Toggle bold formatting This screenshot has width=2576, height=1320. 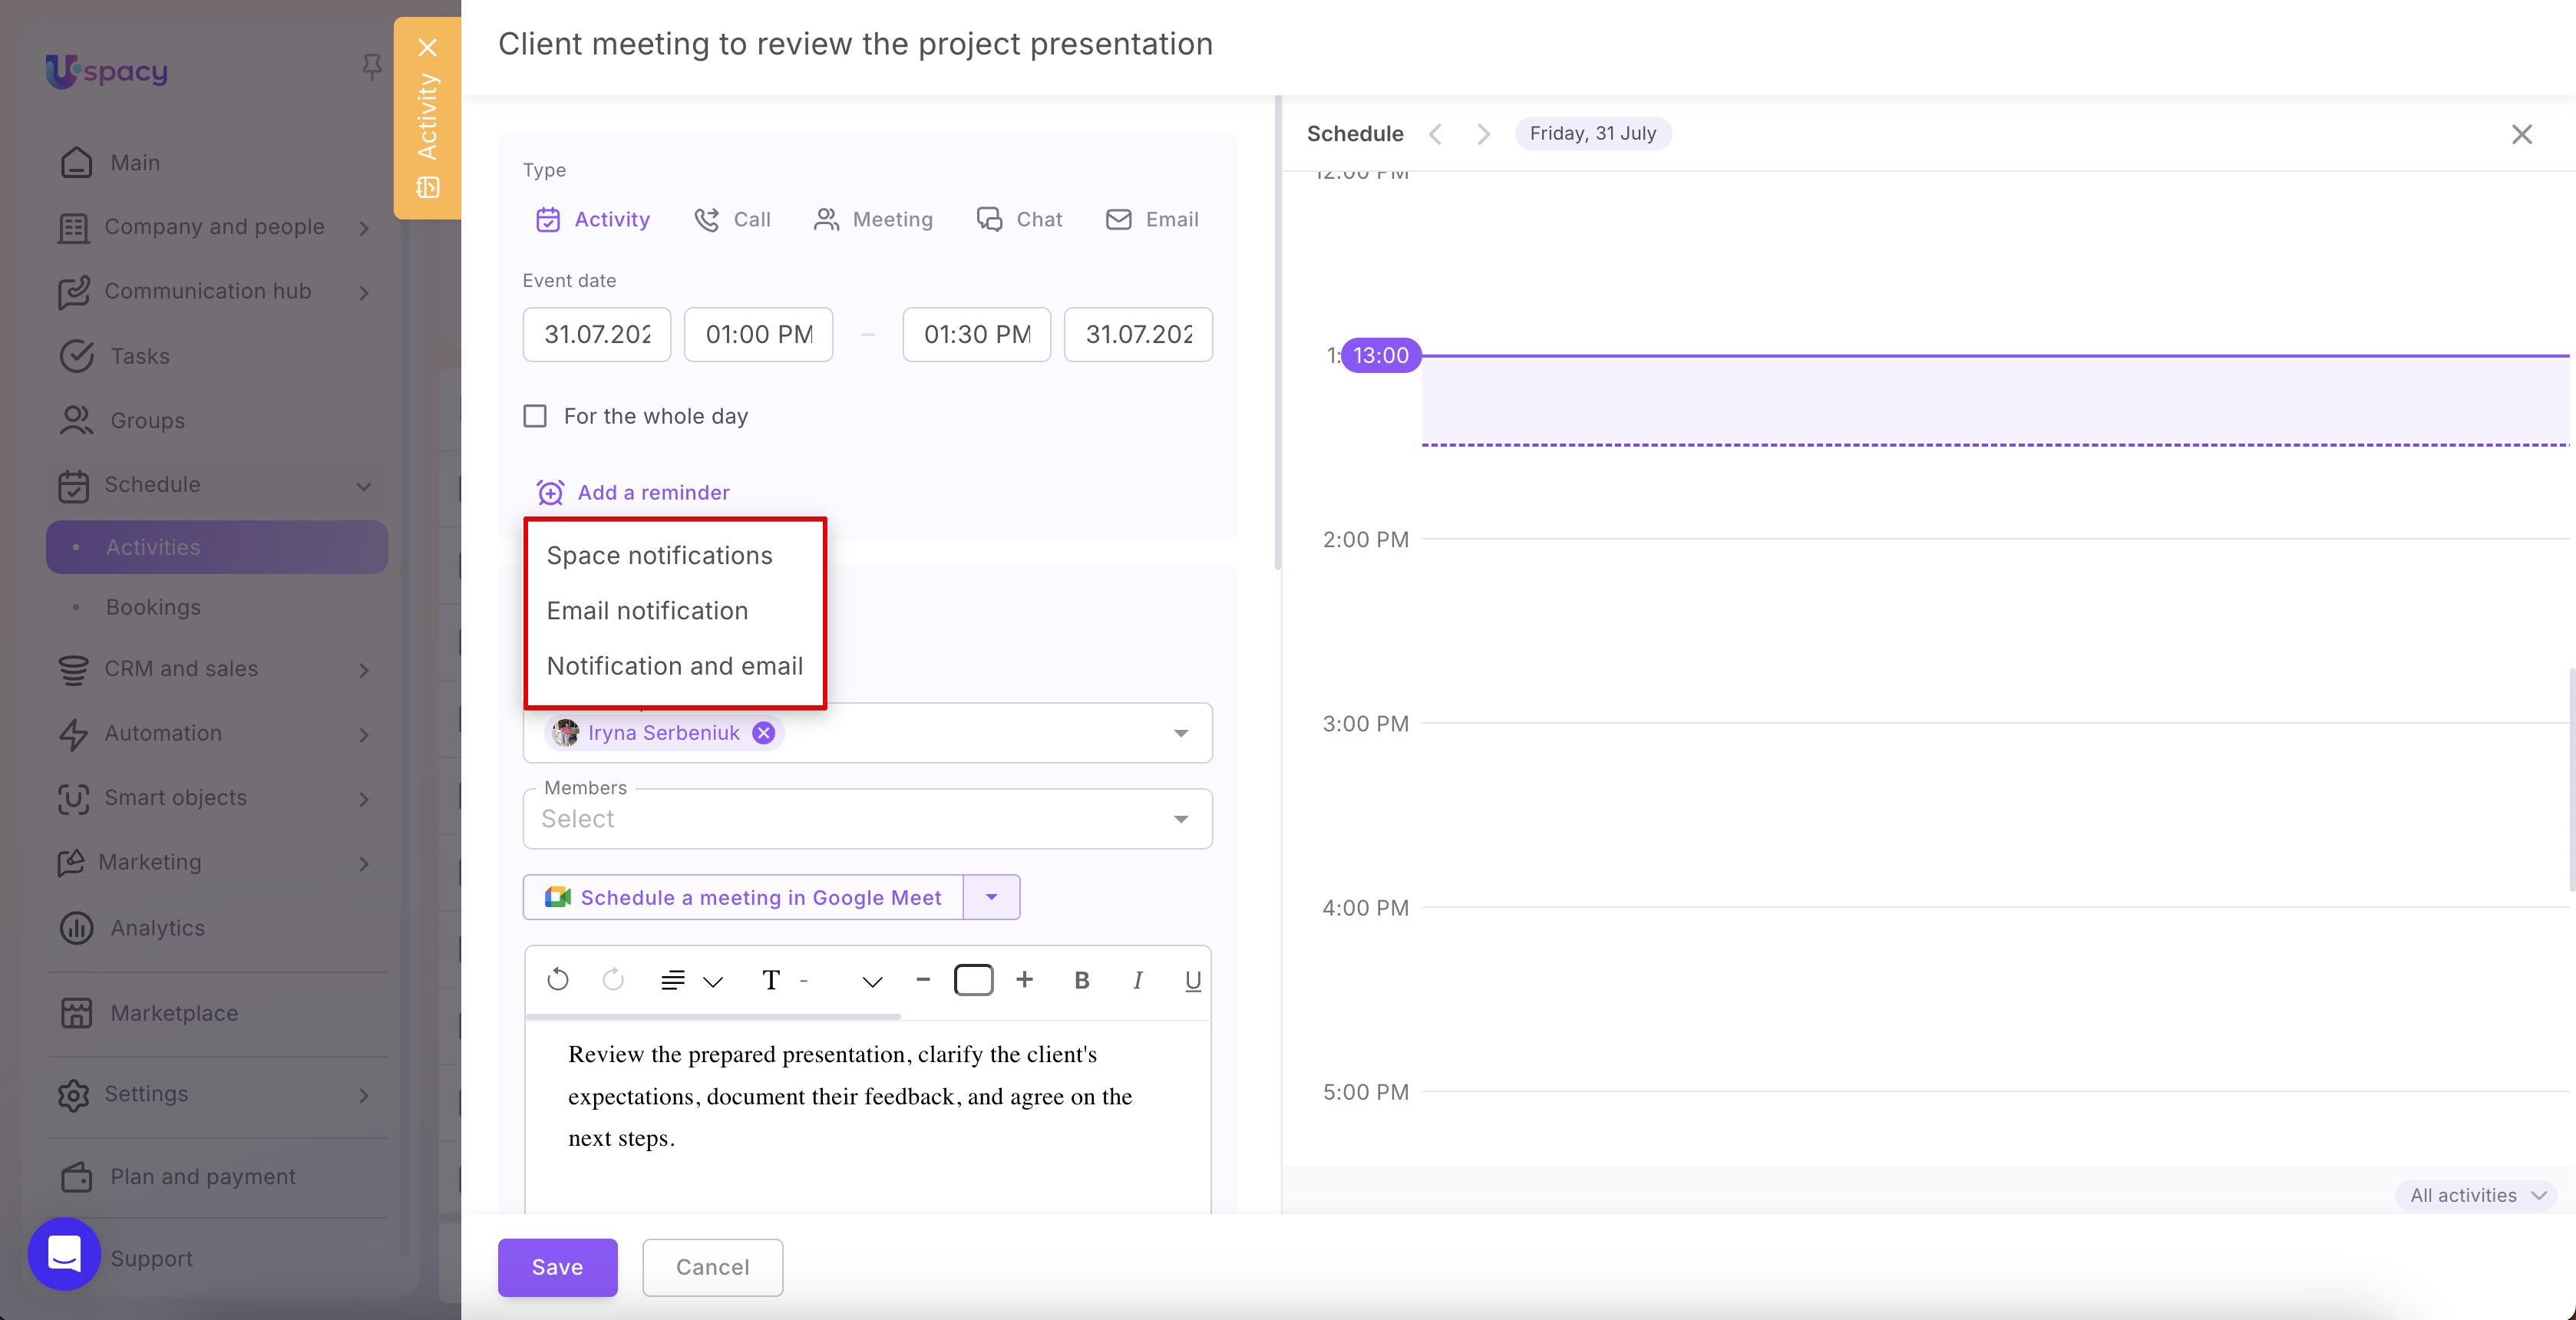pyautogui.click(x=1081, y=981)
